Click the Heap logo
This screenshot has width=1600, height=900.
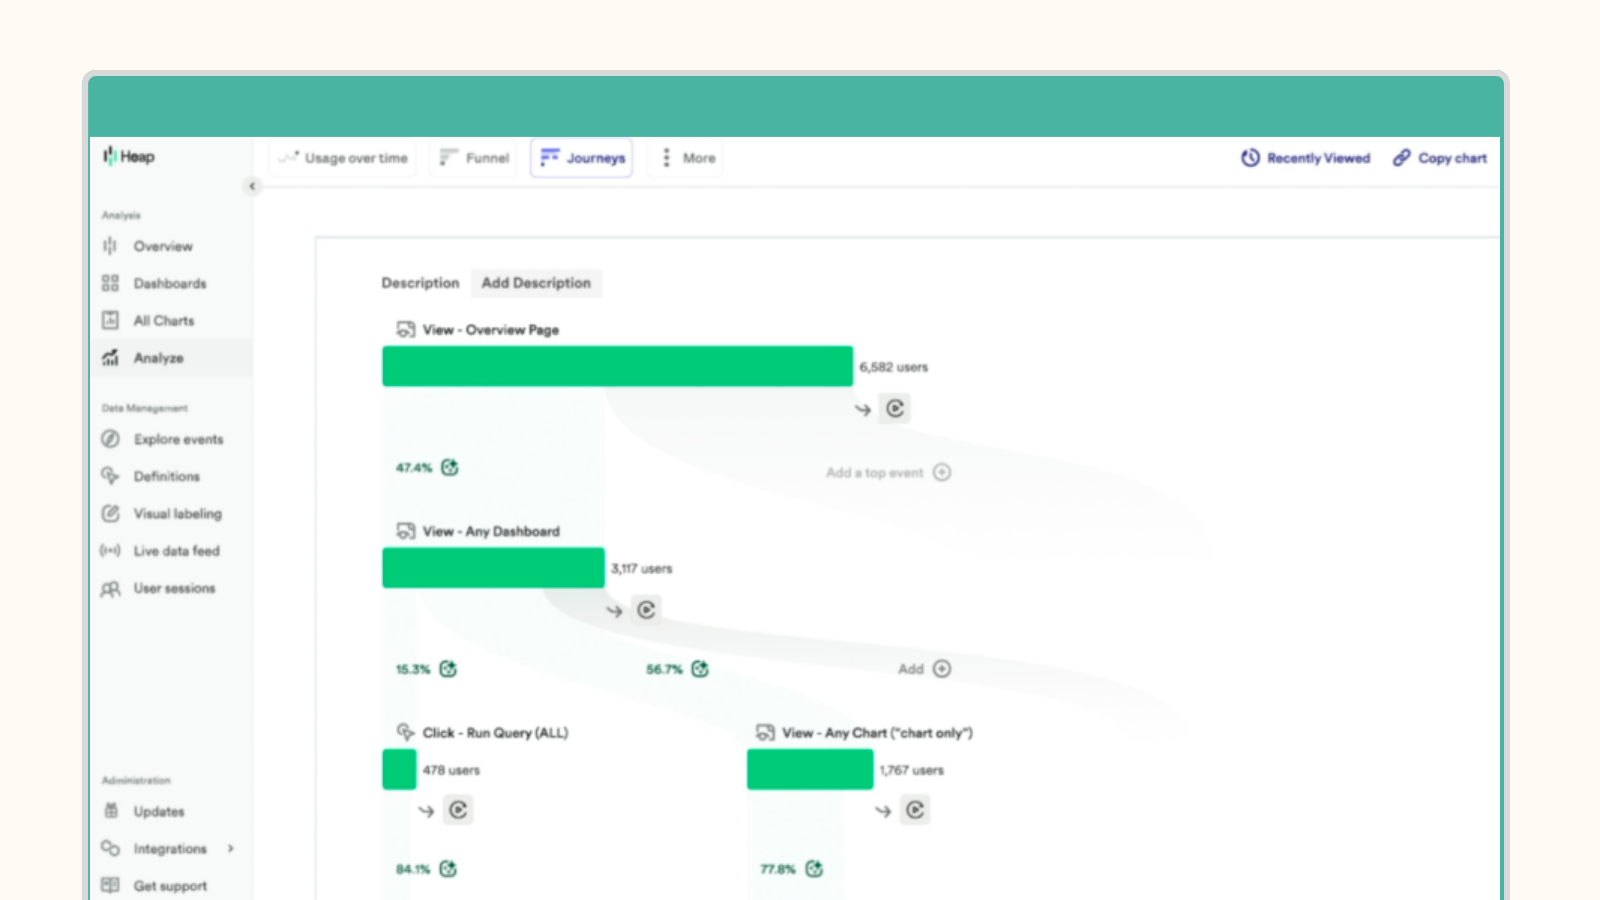pyautogui.click(x=130, y=156)
